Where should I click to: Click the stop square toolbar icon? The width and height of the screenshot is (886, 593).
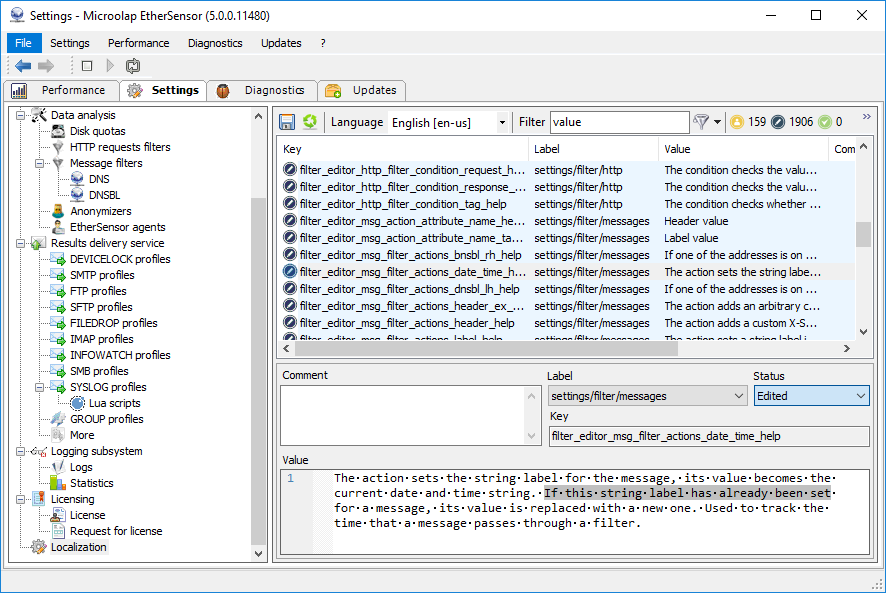pyautogui.click(x=87, y=66)
